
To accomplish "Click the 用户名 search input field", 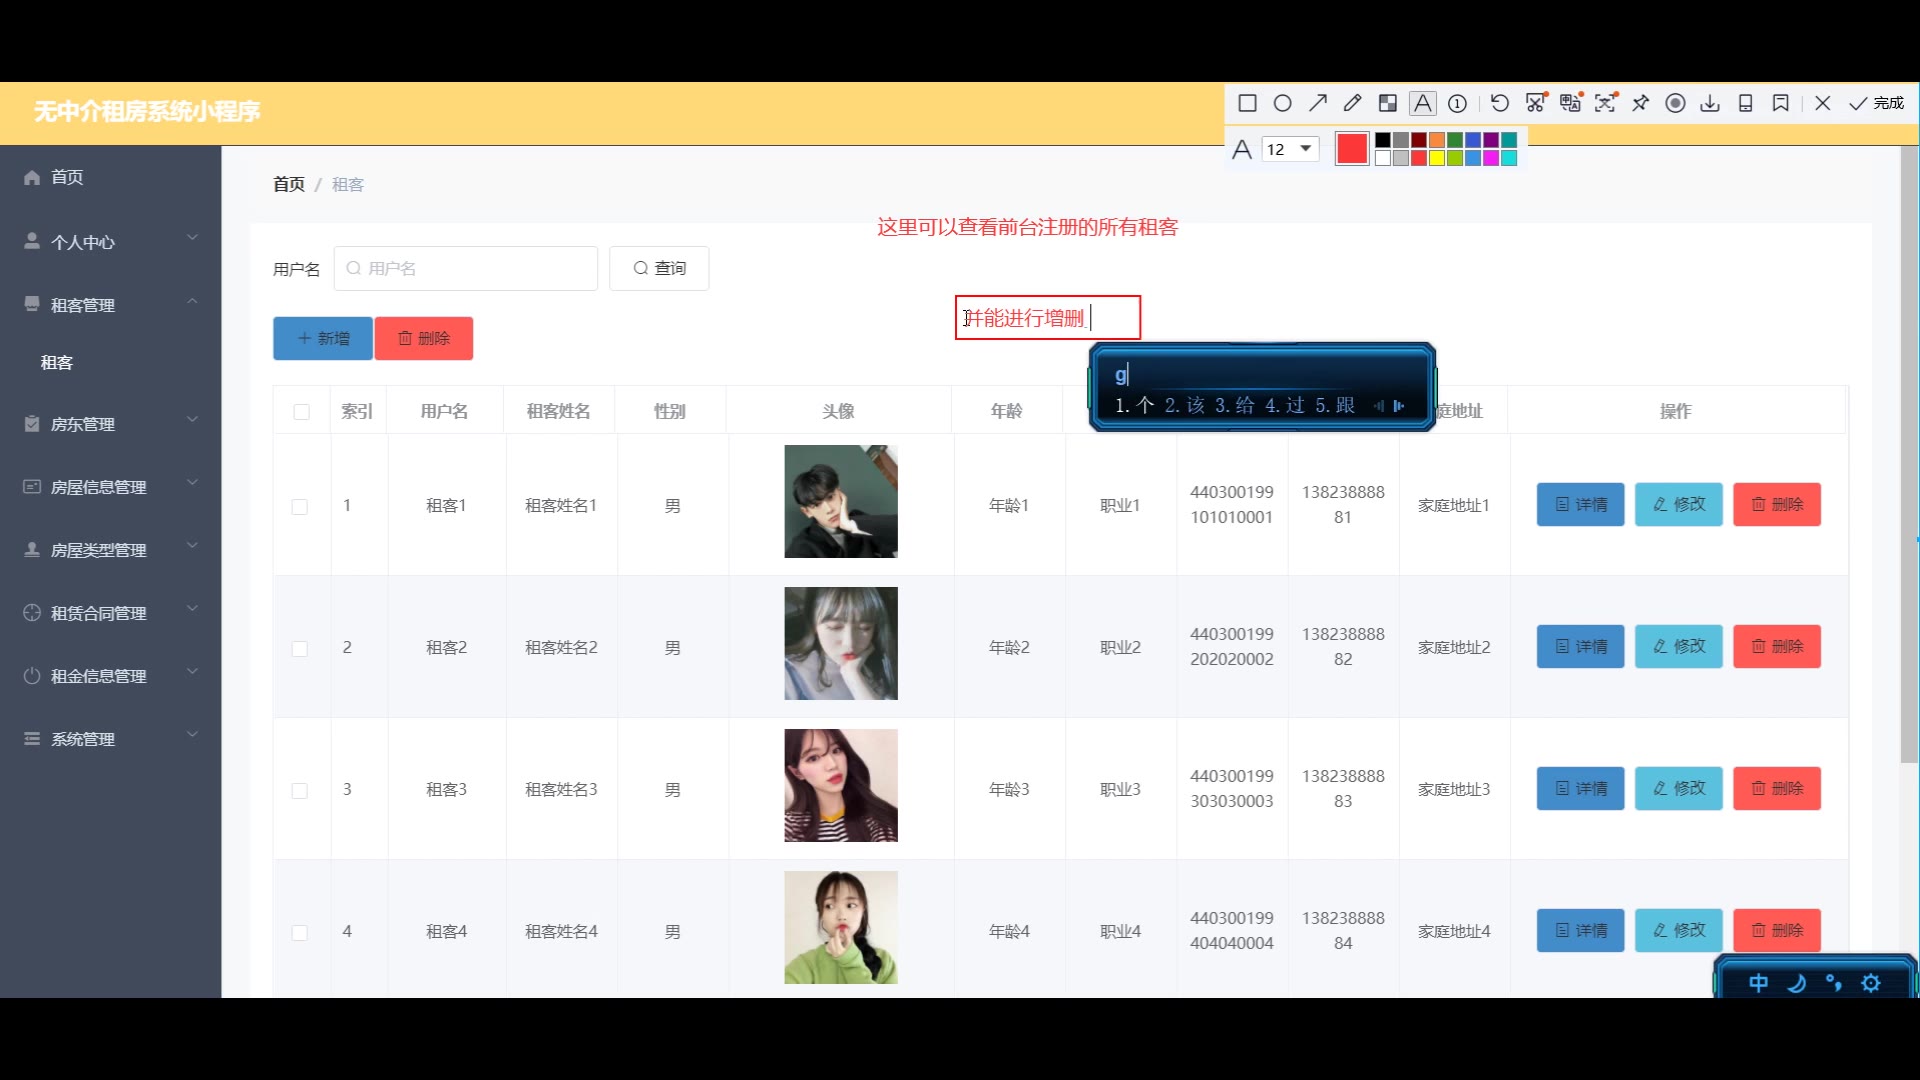I will click(x=466, y=268).
